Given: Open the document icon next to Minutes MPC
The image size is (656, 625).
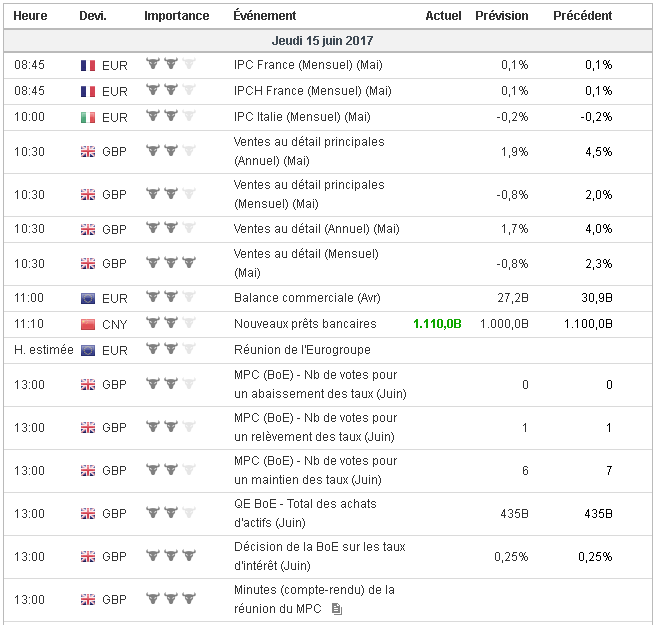Looking at the screenshot, I should (x=337, y=608).
